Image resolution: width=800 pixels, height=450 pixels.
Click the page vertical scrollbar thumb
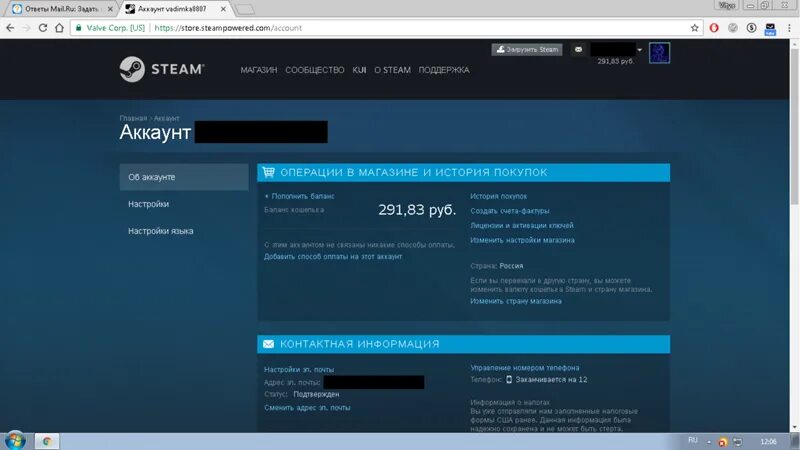coord(794,128)
